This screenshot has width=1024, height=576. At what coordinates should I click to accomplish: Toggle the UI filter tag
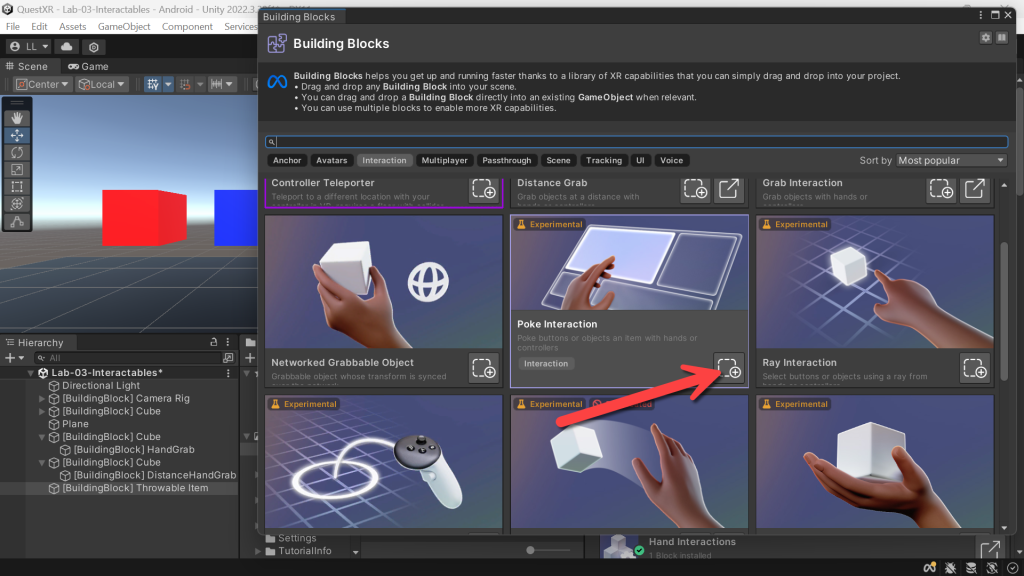pos(641,161)
